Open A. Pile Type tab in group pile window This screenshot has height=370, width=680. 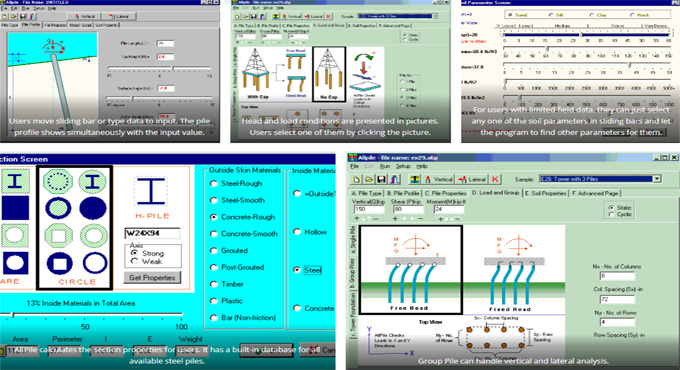[x=366, y=193]
